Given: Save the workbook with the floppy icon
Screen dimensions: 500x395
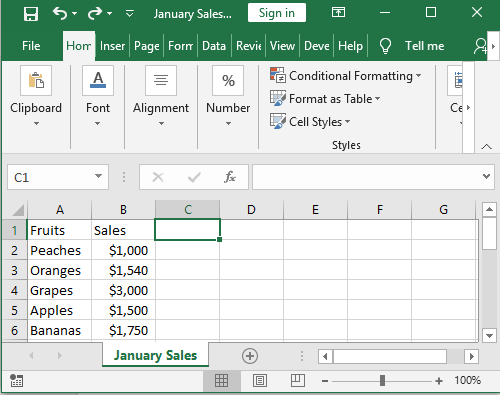Looking at the screenshot, I should (x=31, y=14).
